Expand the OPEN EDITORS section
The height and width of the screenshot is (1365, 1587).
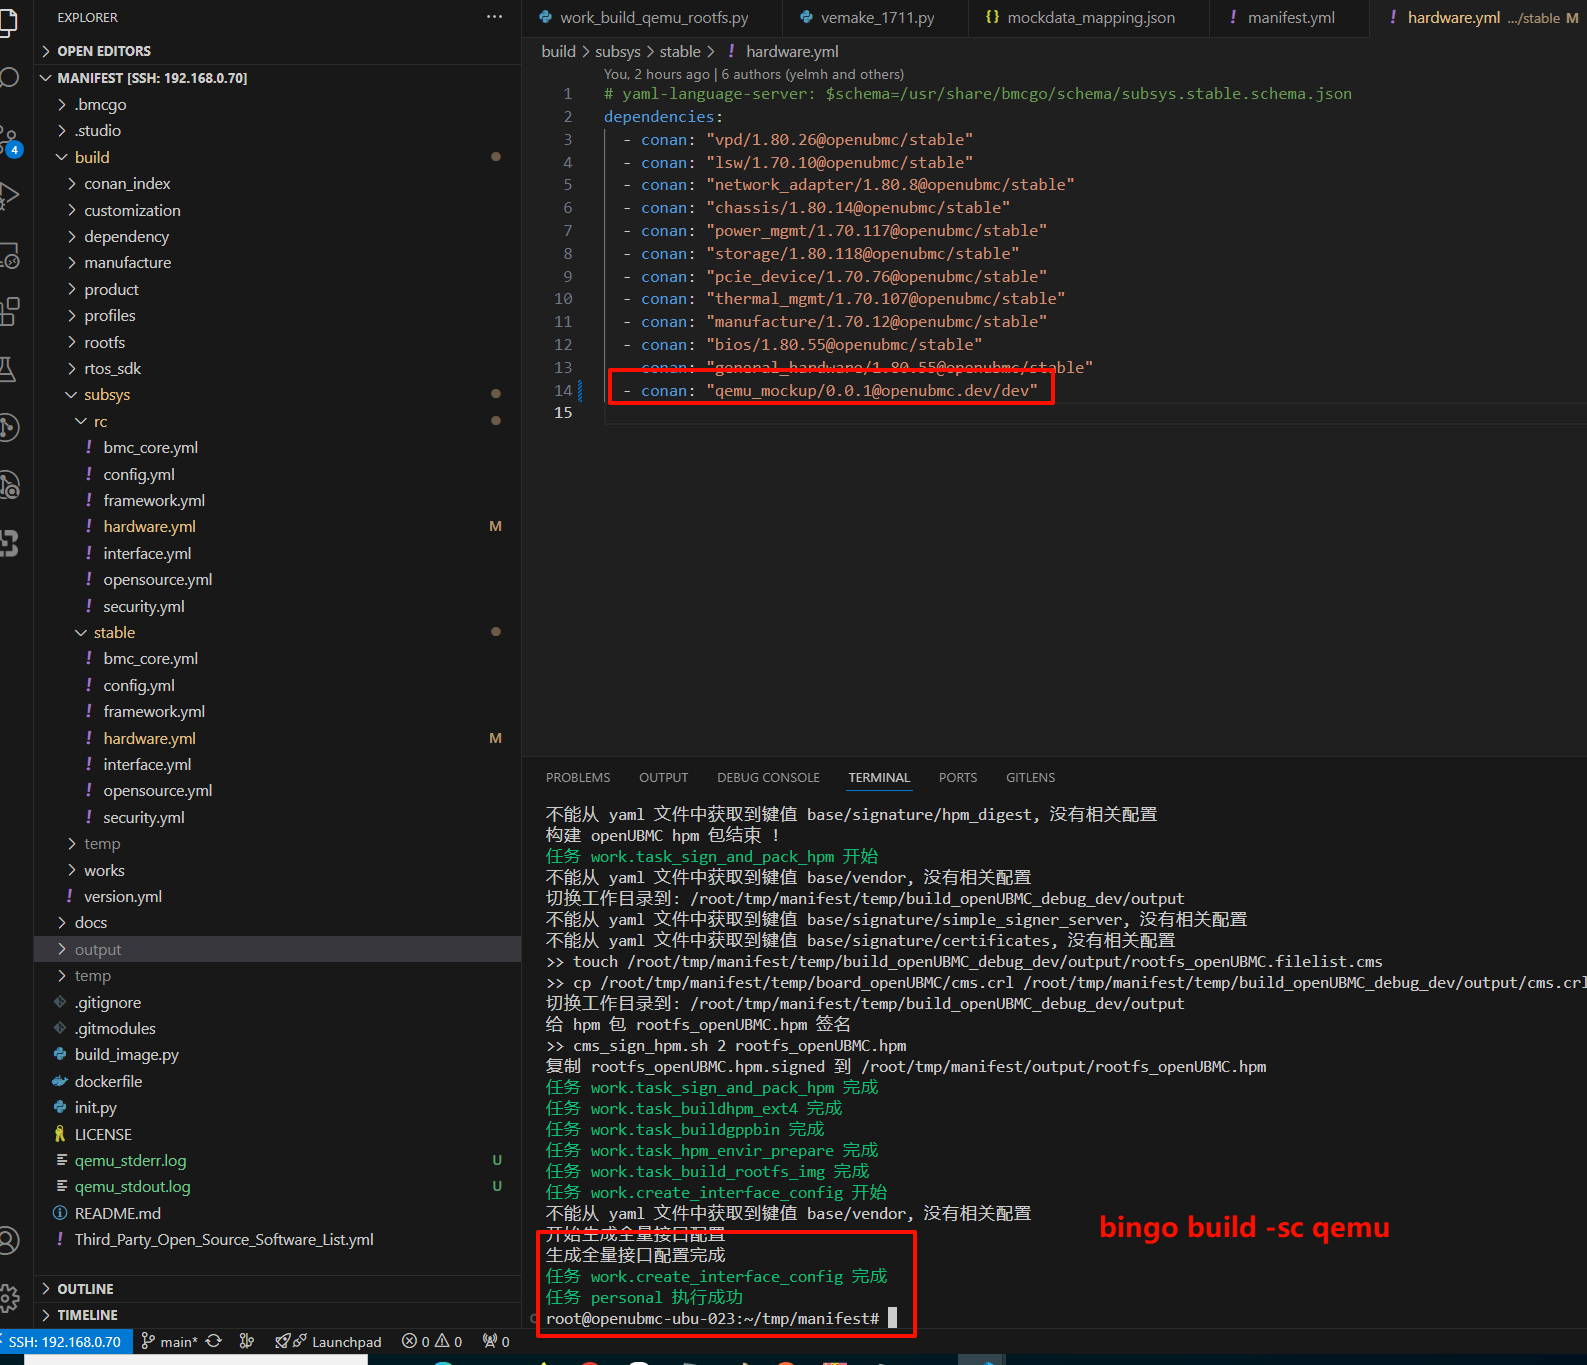[x=104, y=51]
